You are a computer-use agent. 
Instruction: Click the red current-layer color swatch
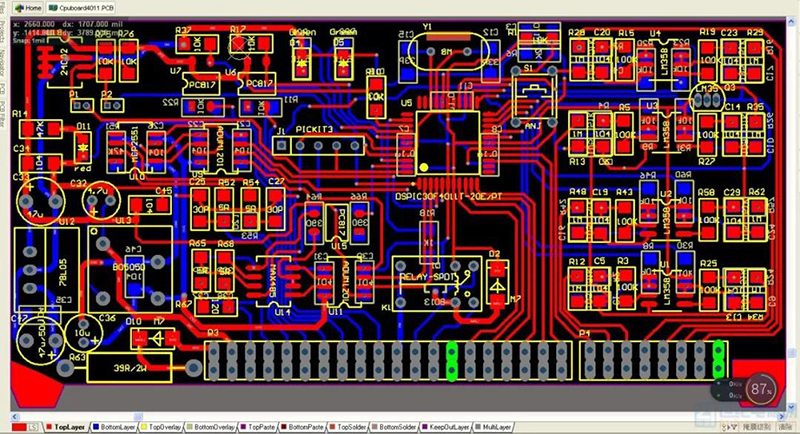(15, 426)
